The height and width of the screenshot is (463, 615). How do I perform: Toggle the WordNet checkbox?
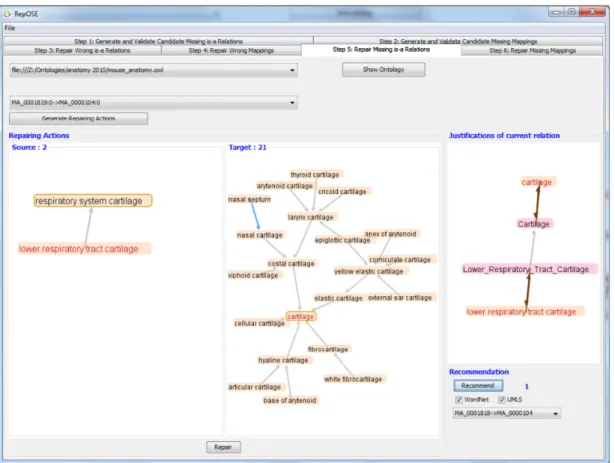[459, 400]
